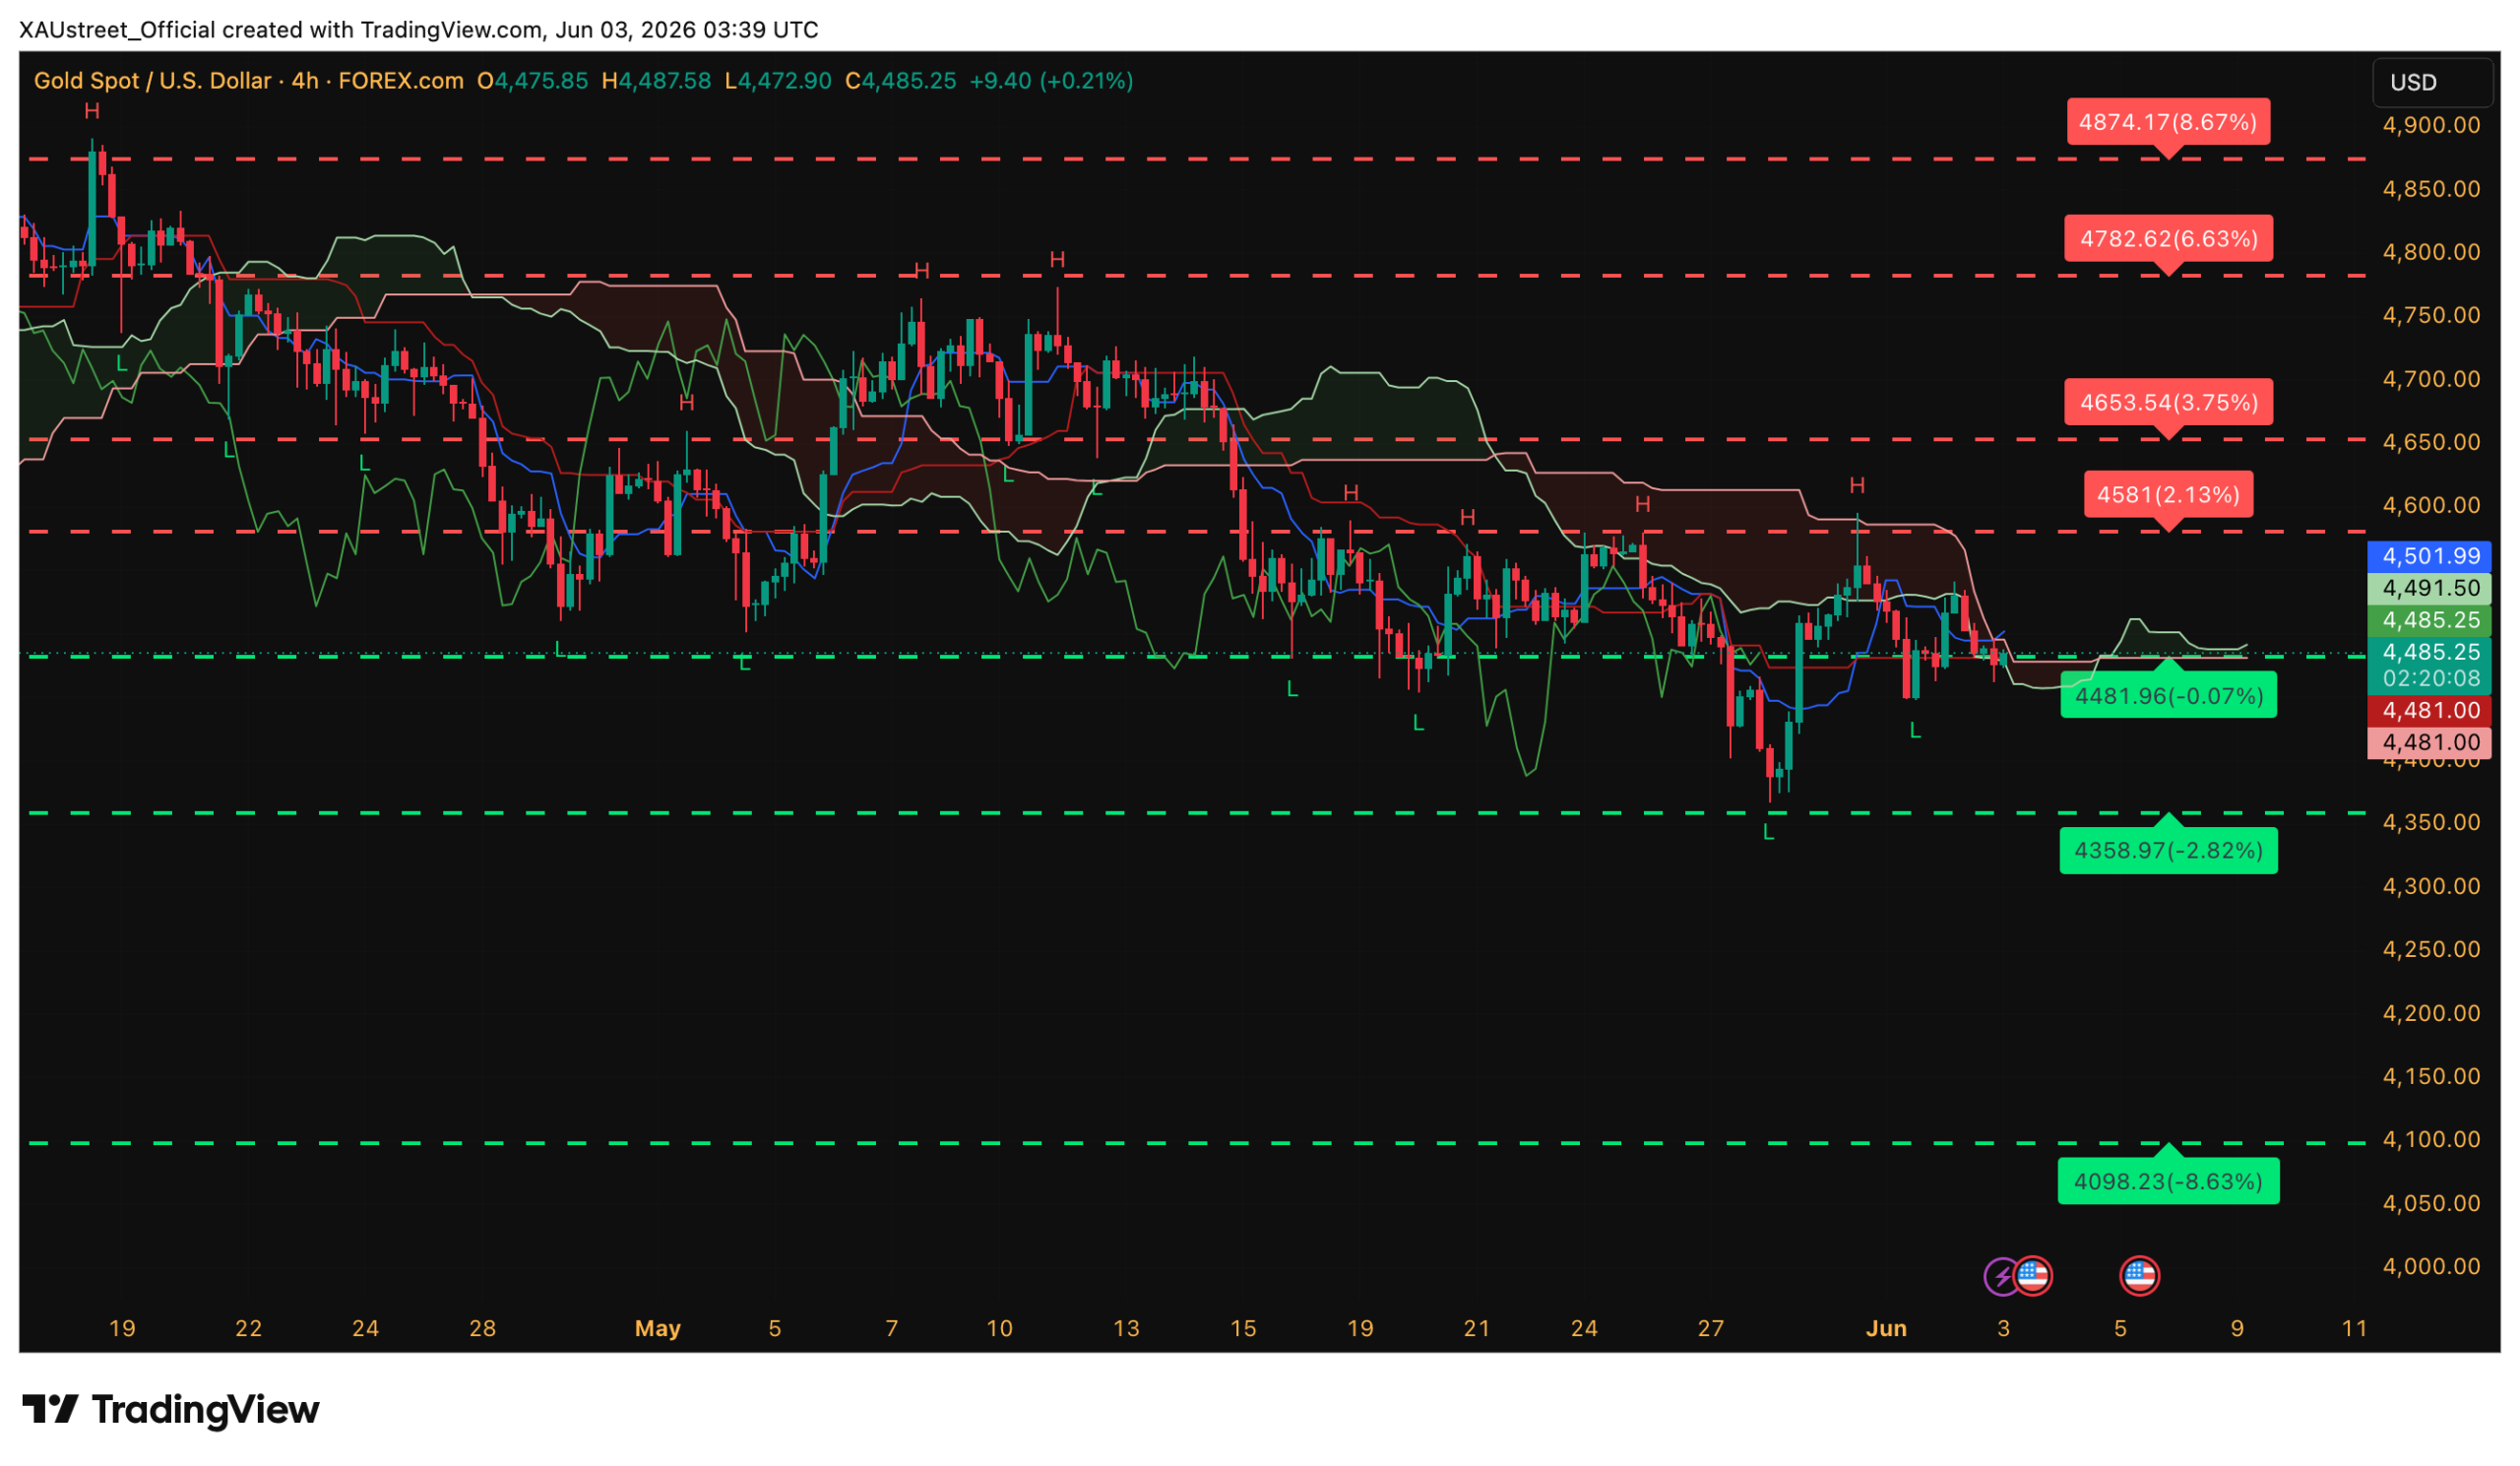Click the close value C4,485.25
Viewport: 2520px width, 1466px height.
tap(900, 81)
